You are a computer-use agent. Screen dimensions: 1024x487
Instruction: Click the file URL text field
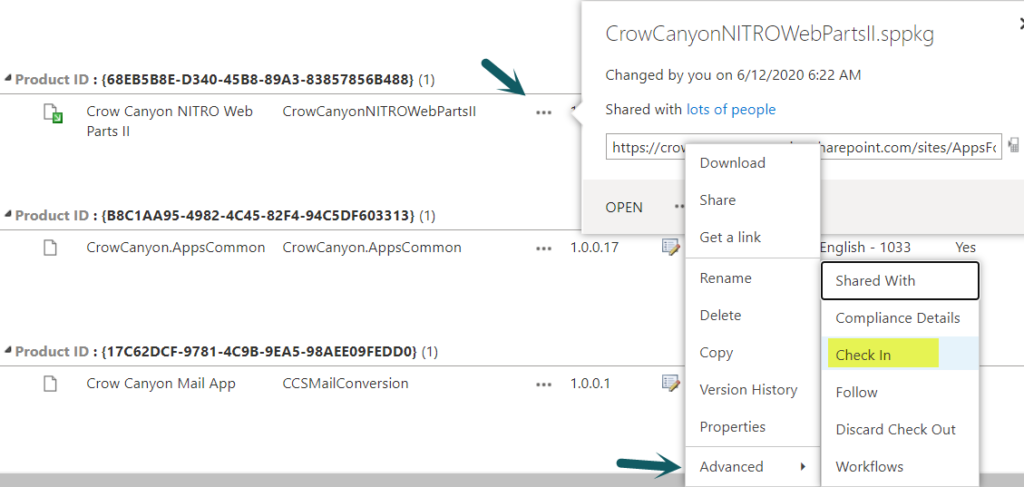804,147
